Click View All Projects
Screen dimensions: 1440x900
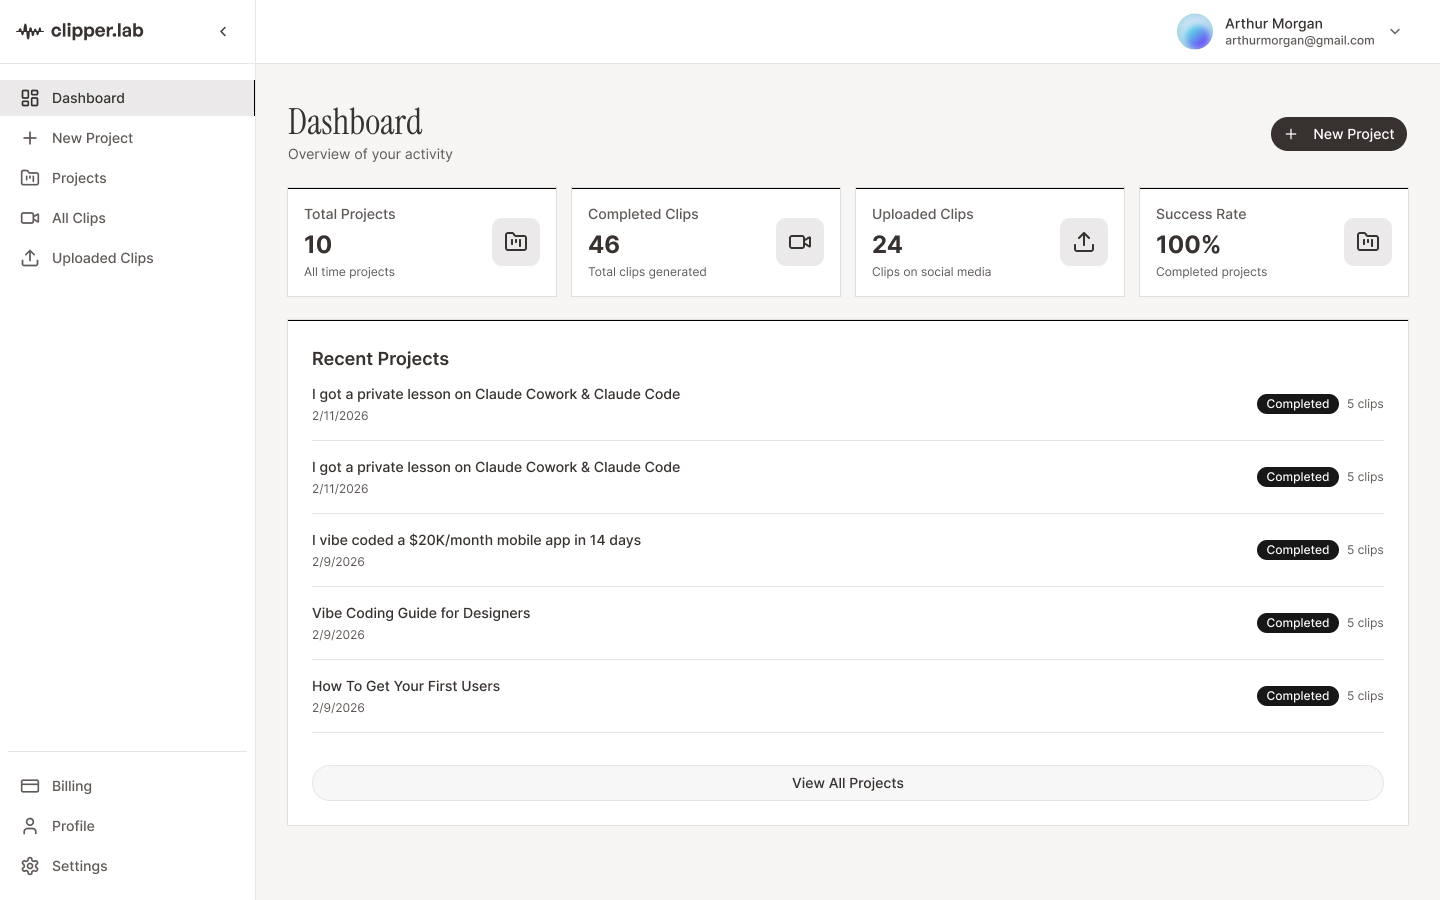point(847,783)
